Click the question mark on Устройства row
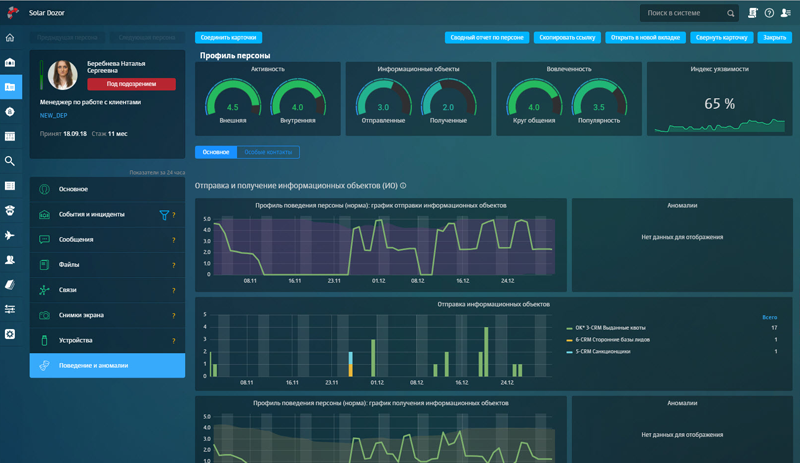The width and height of the screenshot is (800, 463). [173, 340]
